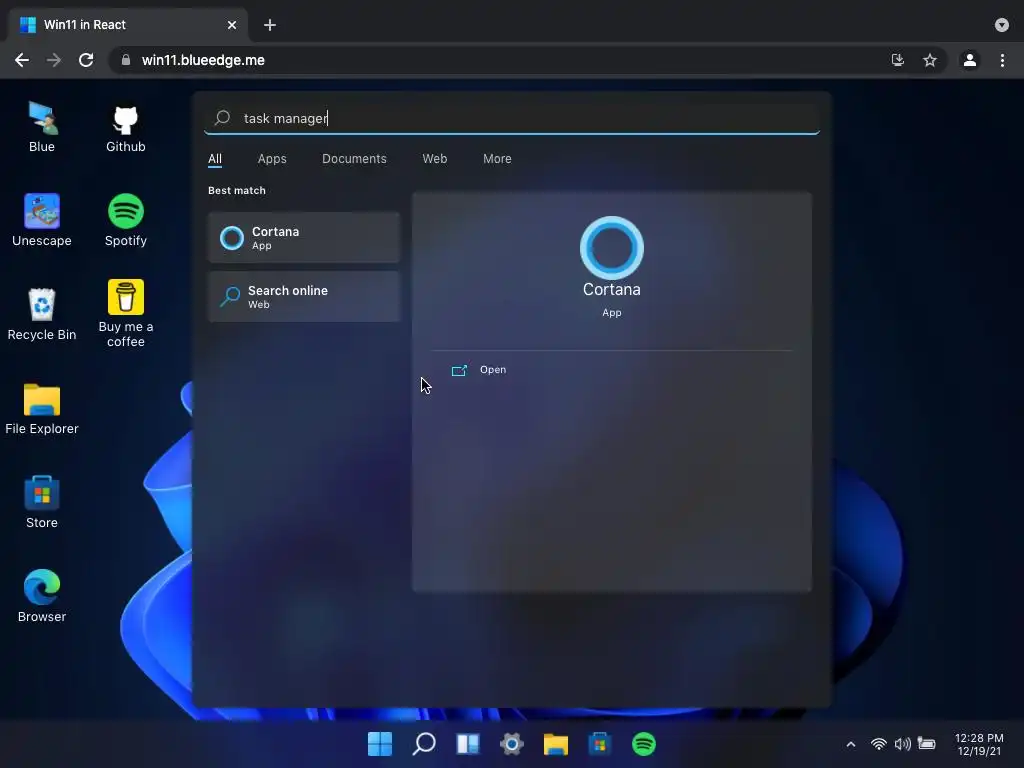
Task: Click the search magnifier icon in search box
Action: tap(222, 118)
